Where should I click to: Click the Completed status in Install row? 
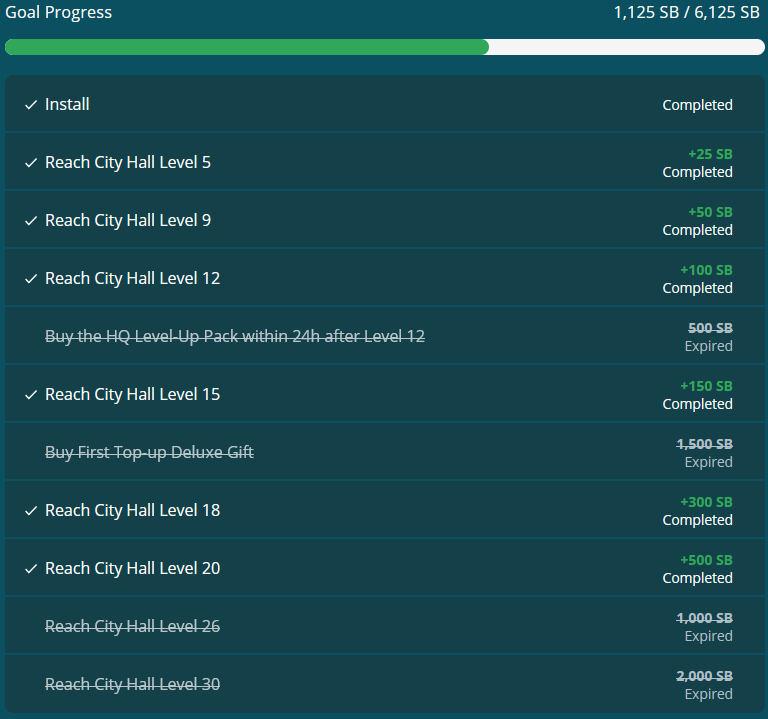[697, 105]
